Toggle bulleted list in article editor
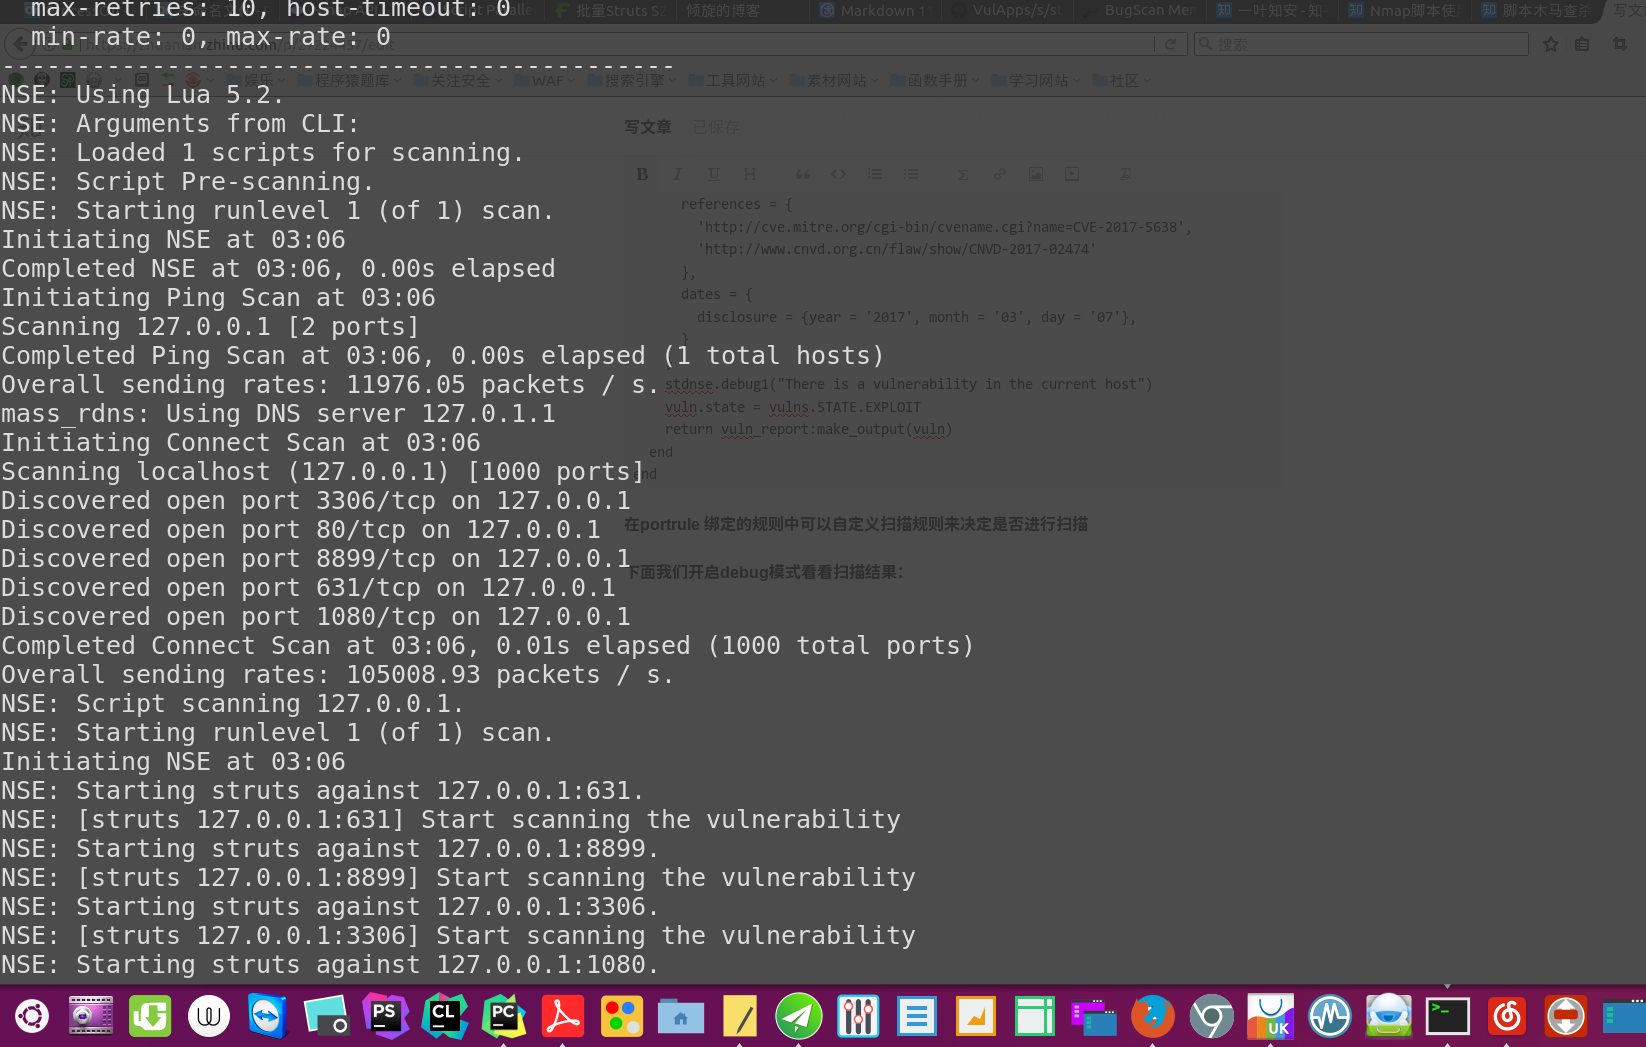 [x=911, y=174]
